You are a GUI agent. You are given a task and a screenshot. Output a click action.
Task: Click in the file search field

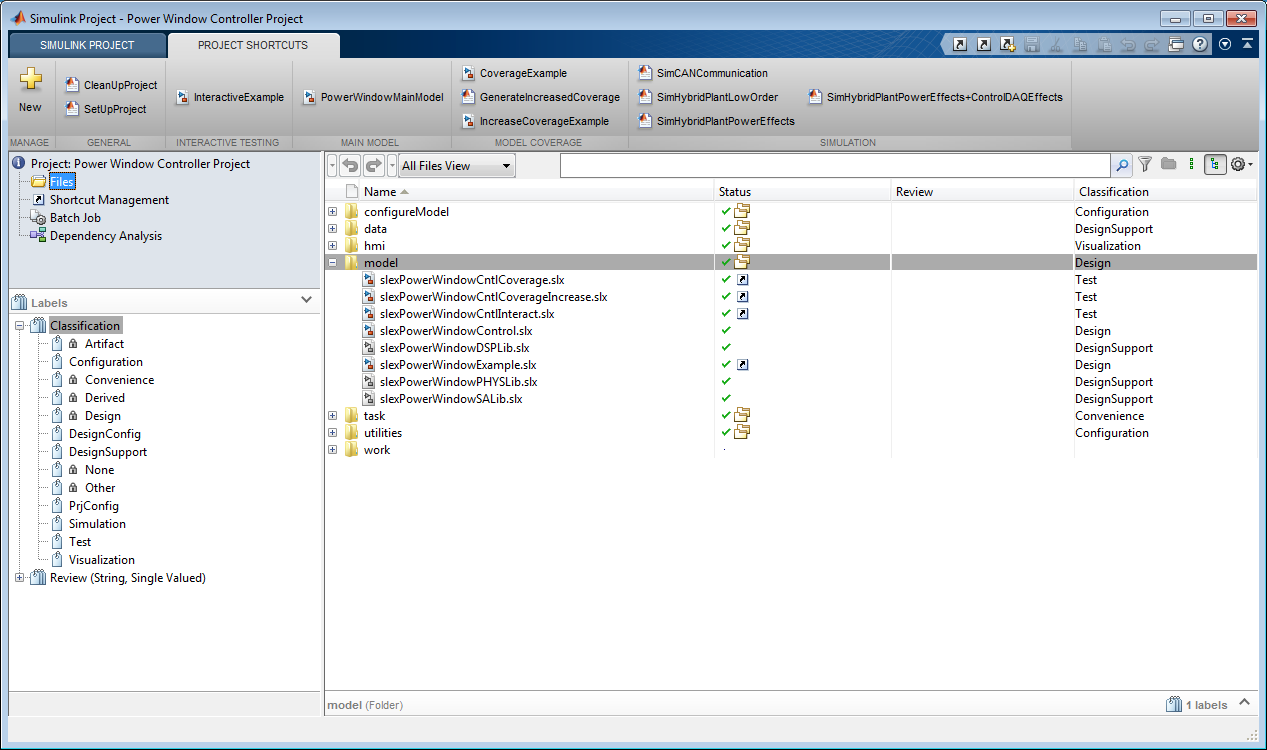[835, 166]
